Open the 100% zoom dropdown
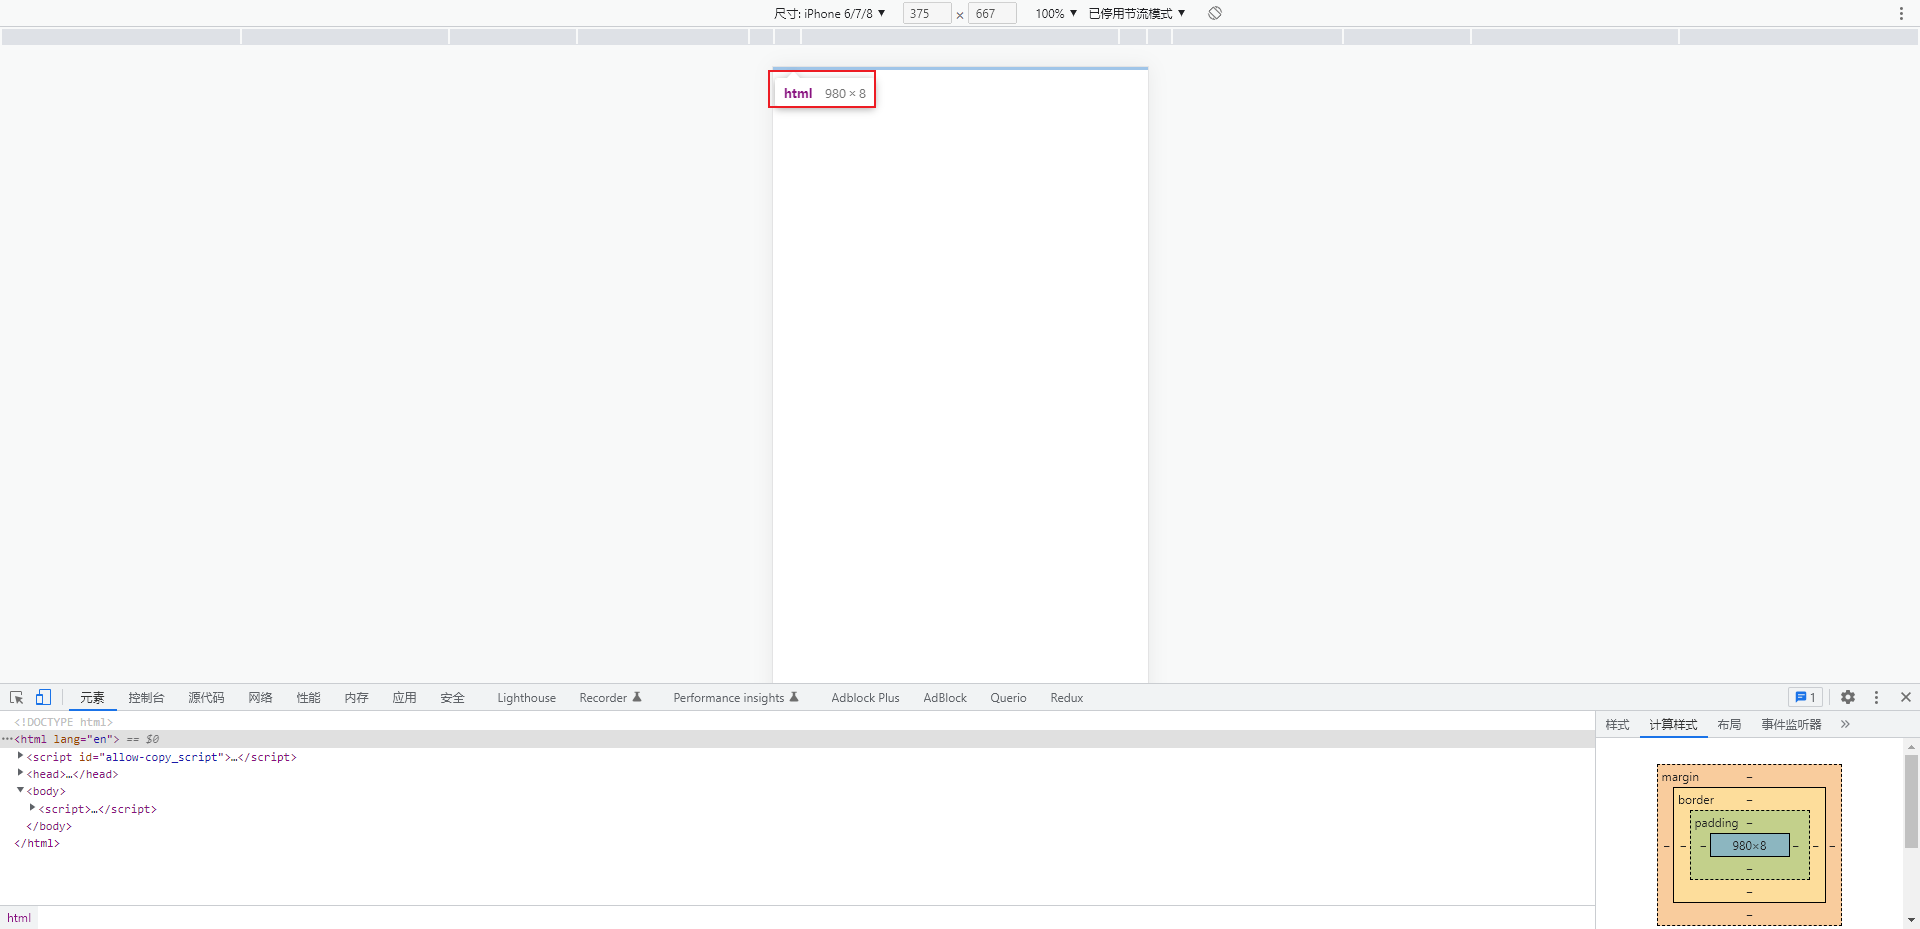The image size is (1920, 929). [x=1056, y=13]
